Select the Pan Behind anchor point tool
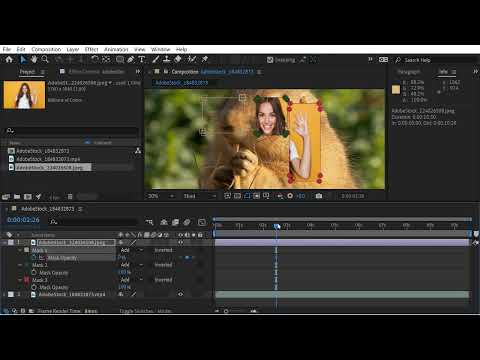 point(106,60)
